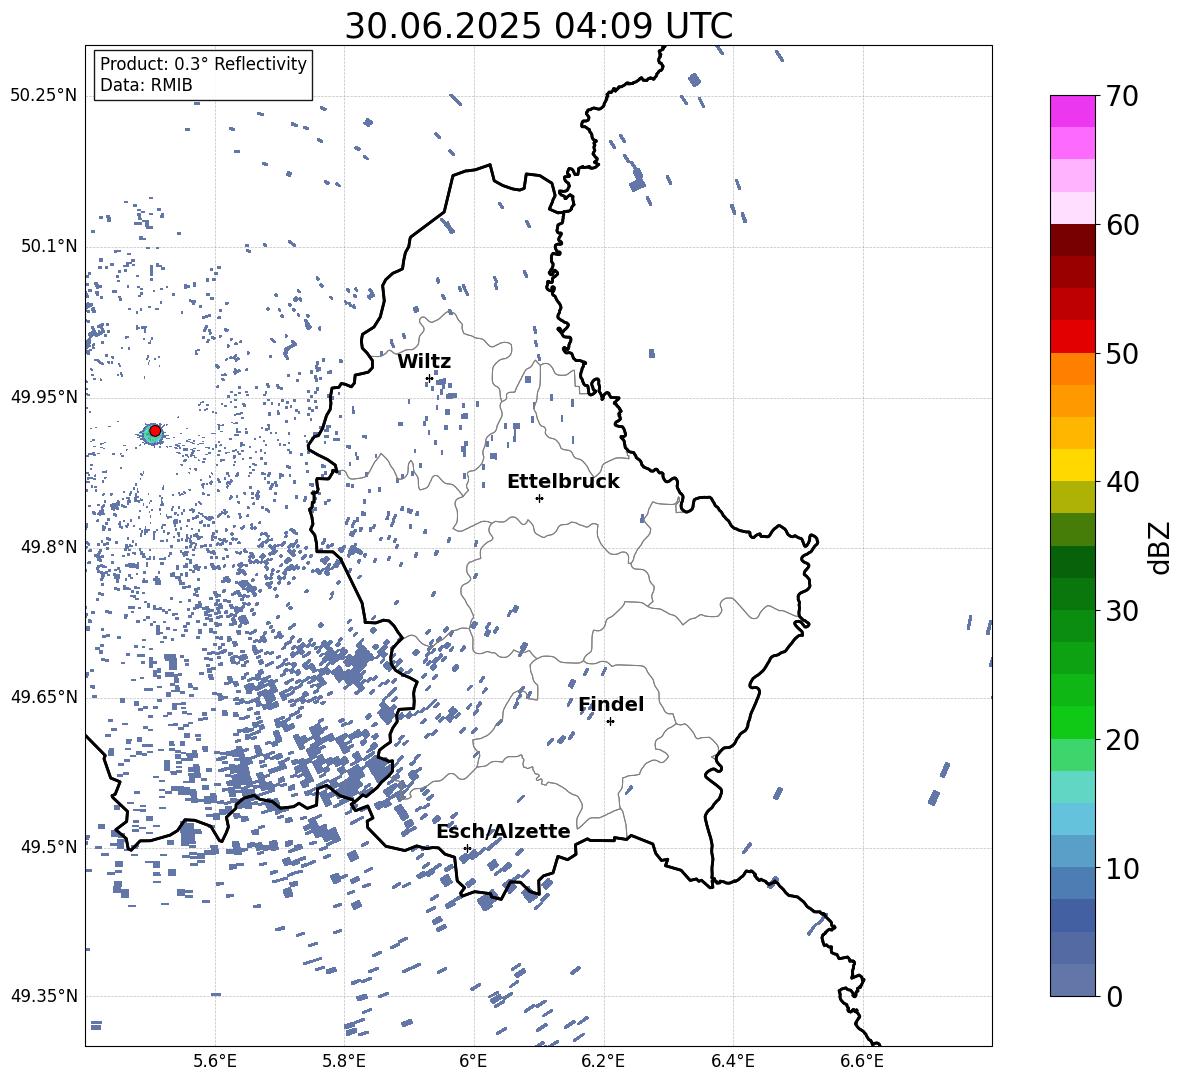Click the dBZ colorbar label

1158,547
